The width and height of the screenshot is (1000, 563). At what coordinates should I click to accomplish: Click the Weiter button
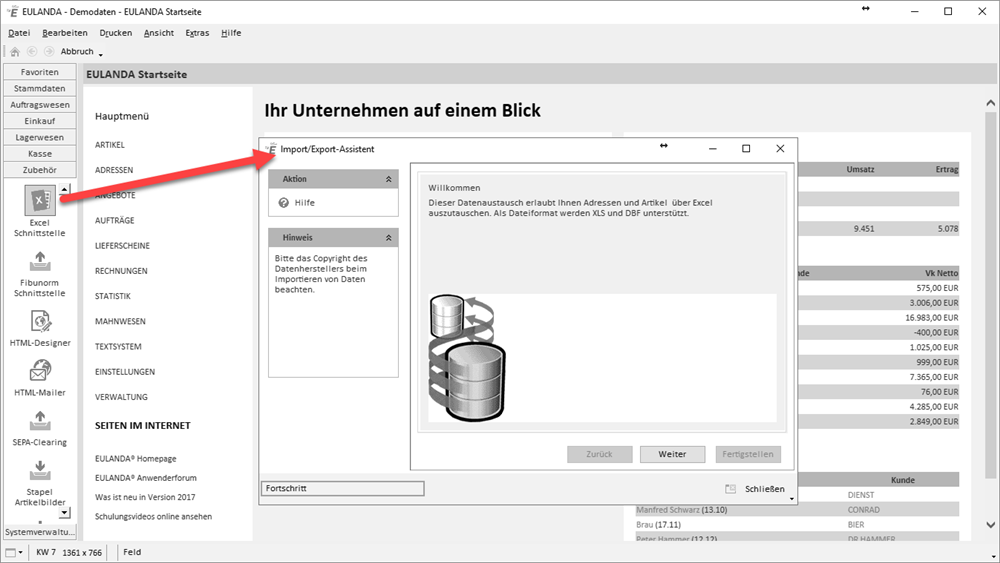(x=672, y=454)
